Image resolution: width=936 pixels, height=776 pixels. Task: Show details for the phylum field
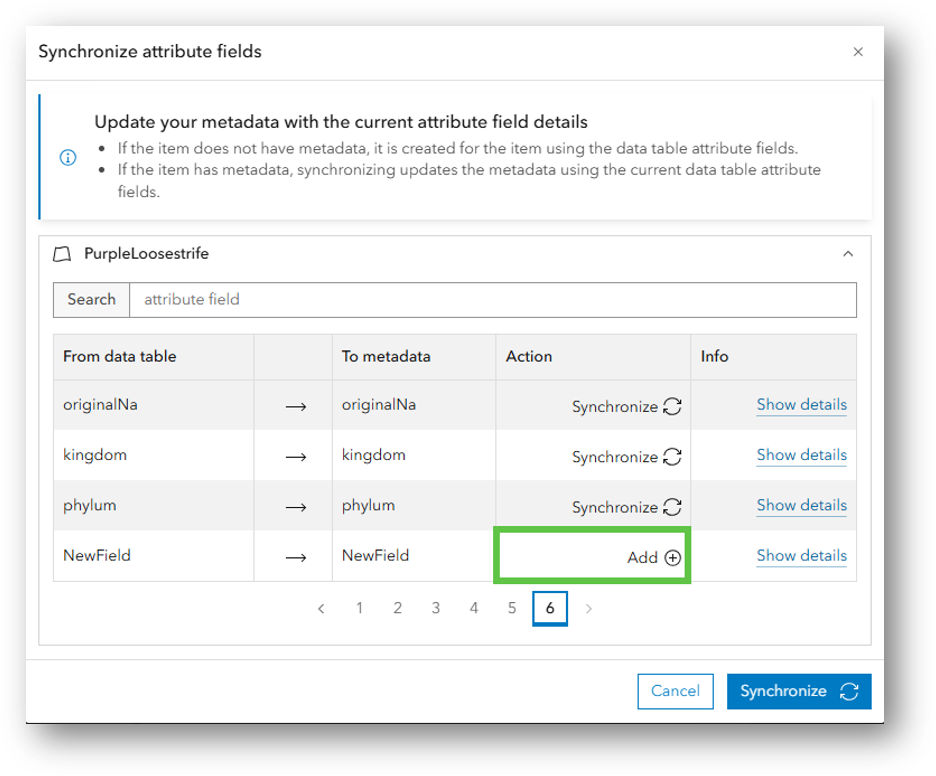coord(801,505)
